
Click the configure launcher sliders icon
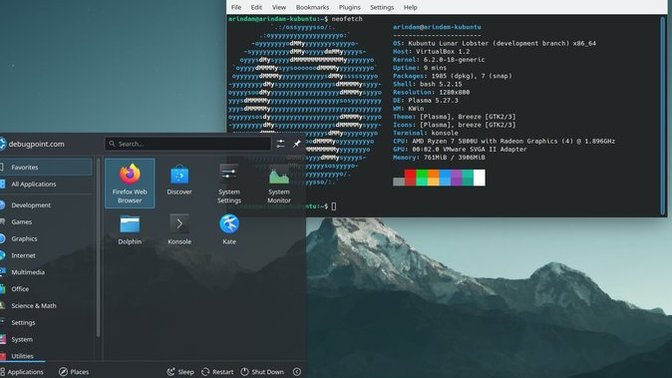point(280,144)
